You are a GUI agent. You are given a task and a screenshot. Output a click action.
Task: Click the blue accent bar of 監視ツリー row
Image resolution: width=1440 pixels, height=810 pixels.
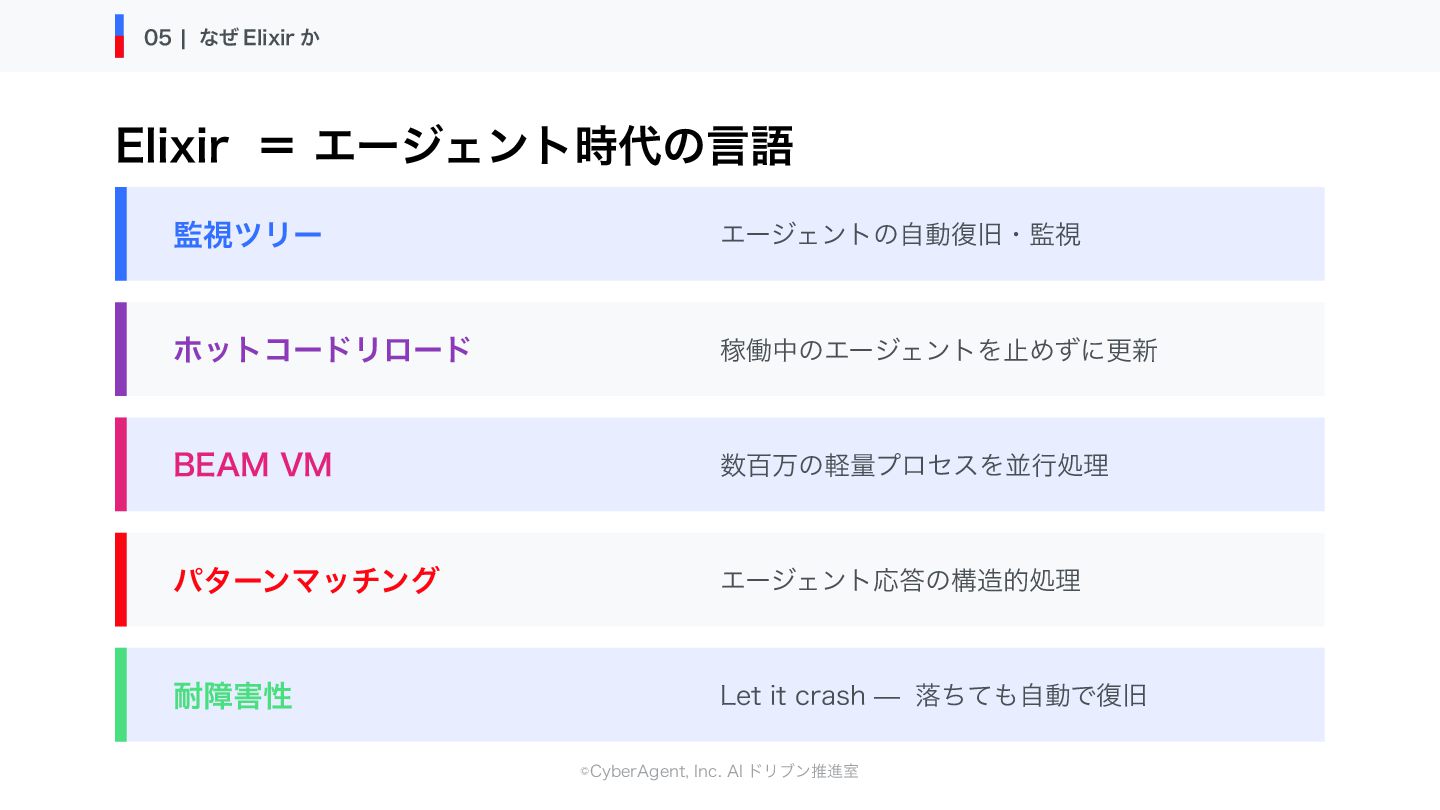click(x=121, y=234)
